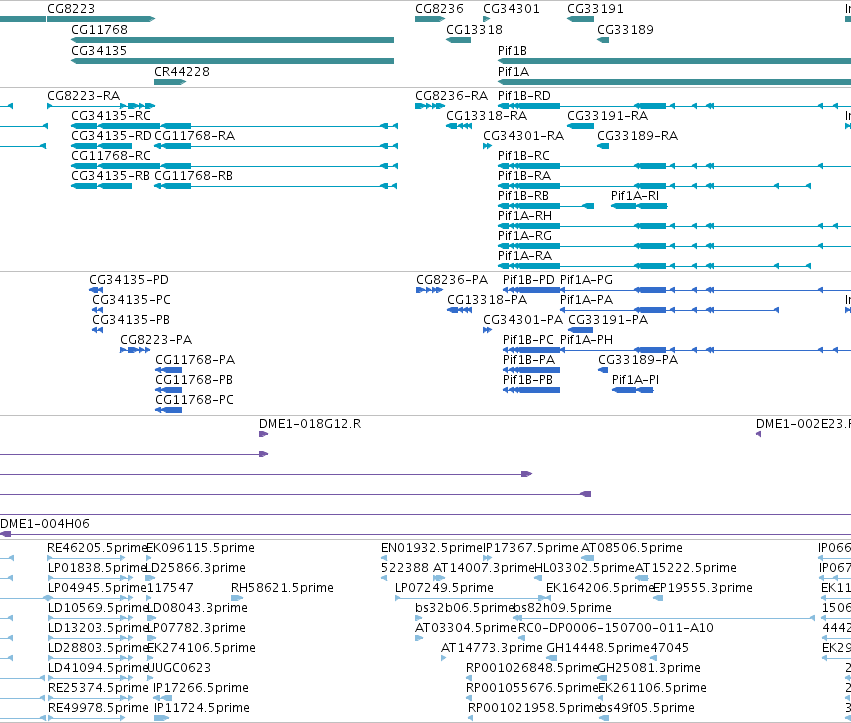The width and height of the screenshot is (851, 723).
Task: Select EST EN01932.5prime
Action: 431,548
